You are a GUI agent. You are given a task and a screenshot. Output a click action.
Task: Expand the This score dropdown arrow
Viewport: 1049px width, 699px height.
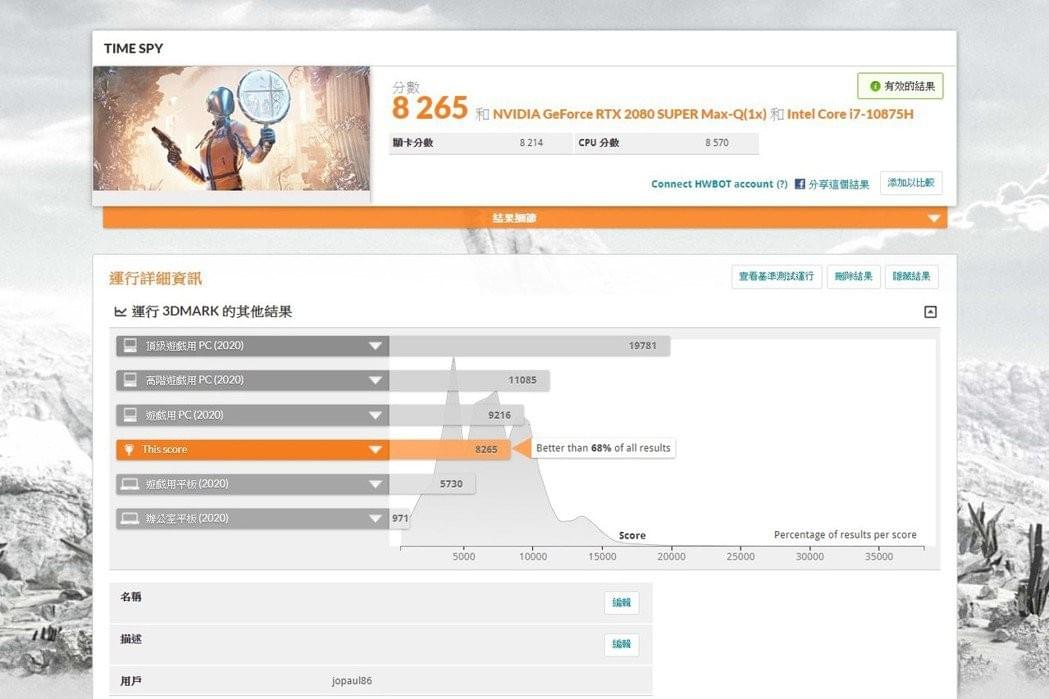click(375, 450)
